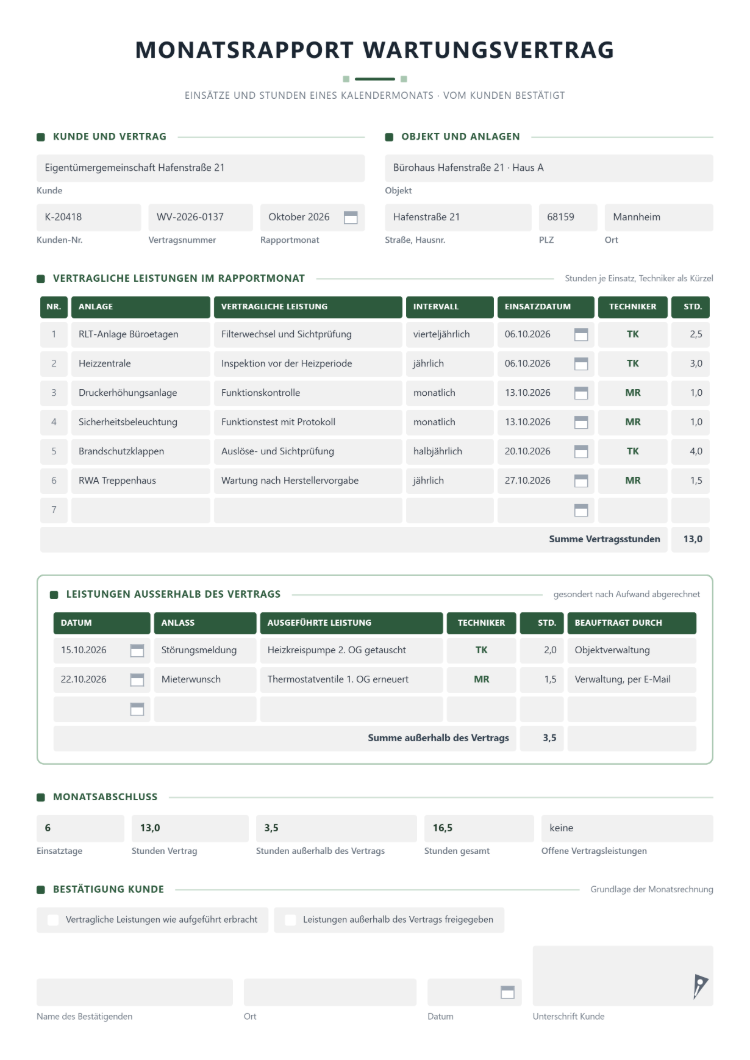The width and height of the screenshot is (750, 1060).
Task: Open calendar icon for 22.10.2026 Mieterwunsch
Action: tap(137, 679)
